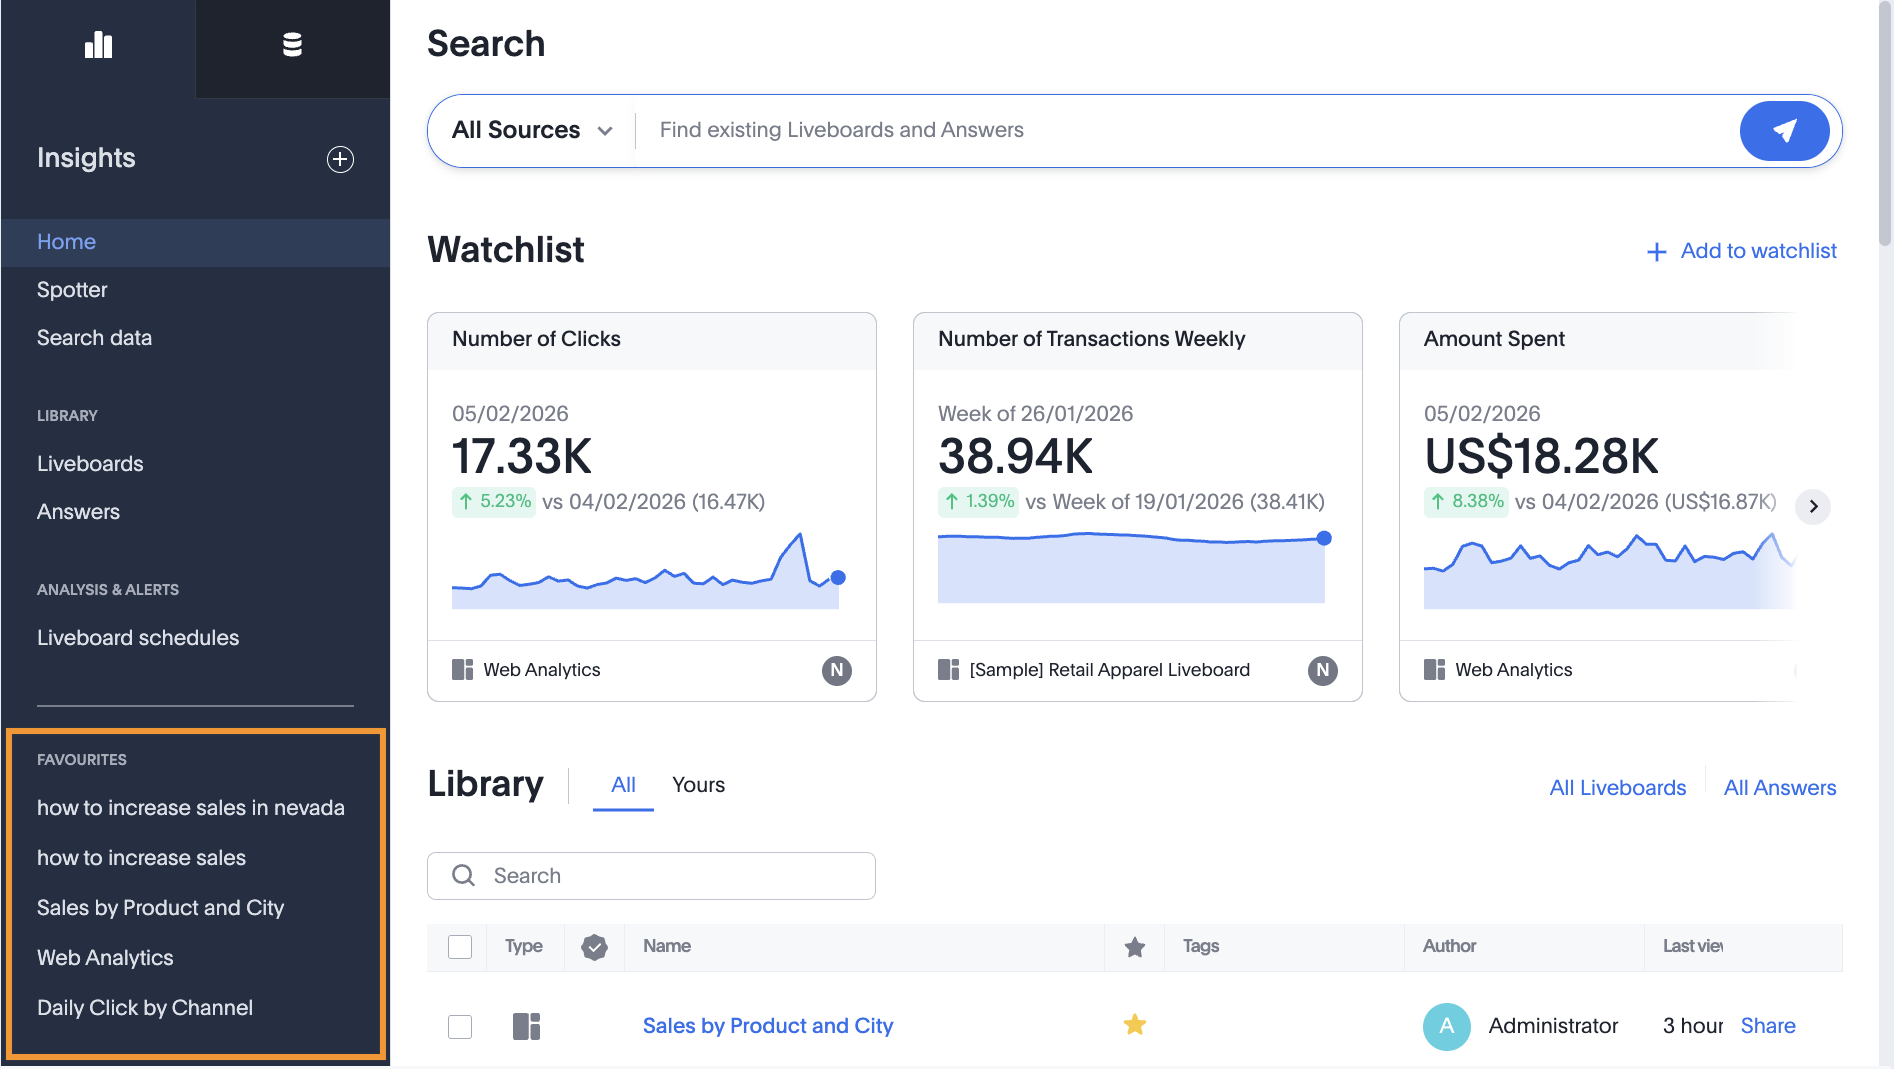The height and width of the screenshot is (1069, 1894).
Task: Unfavourite Sales by Product and City star
Action: pyautogui.click(x=1134, y=1025)
